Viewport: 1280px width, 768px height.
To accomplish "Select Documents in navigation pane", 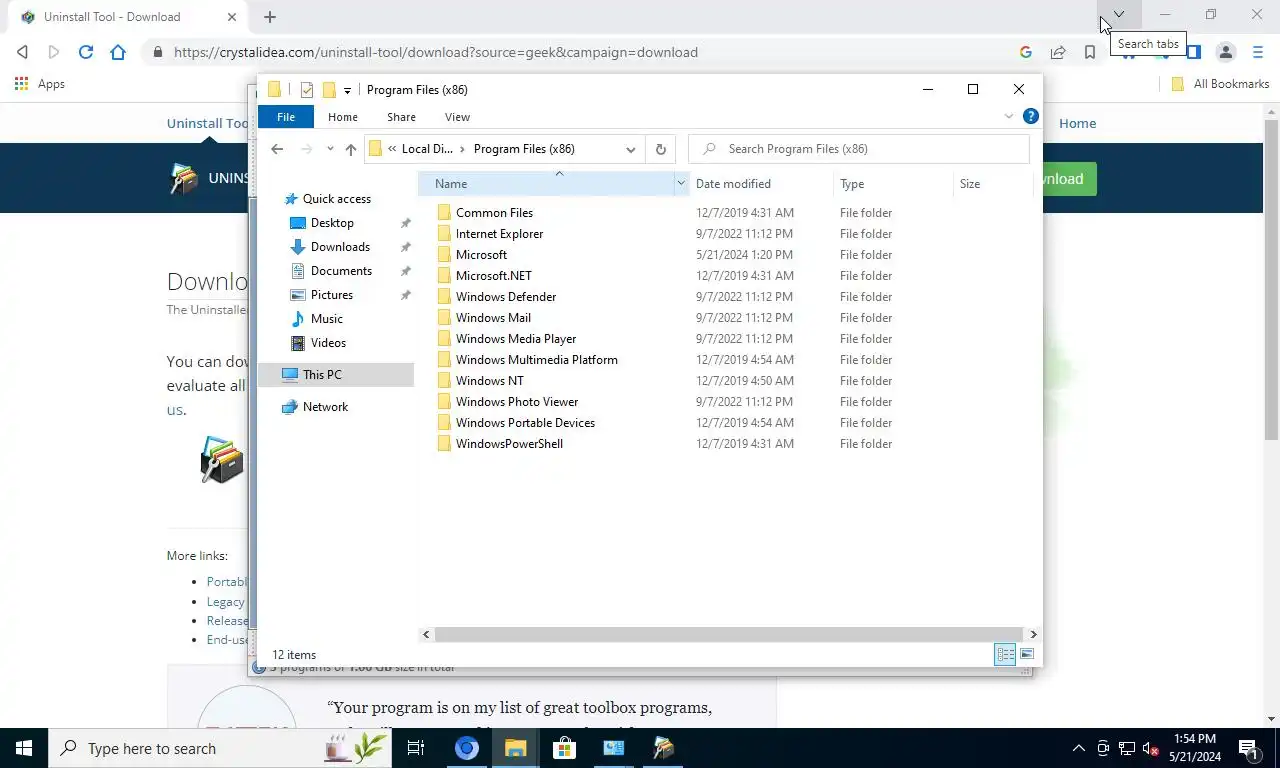I will tap(341, 271).
